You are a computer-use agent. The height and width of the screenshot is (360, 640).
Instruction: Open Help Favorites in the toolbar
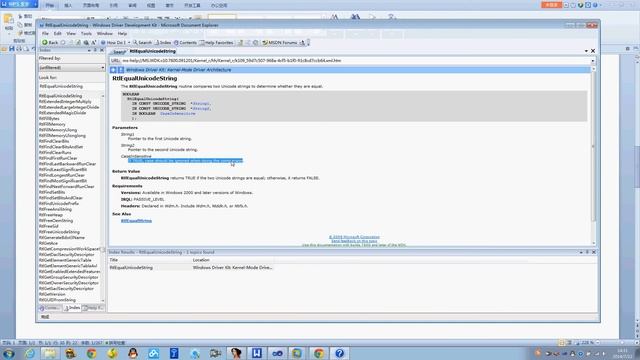pyautogui.click(x=216, y=42)
